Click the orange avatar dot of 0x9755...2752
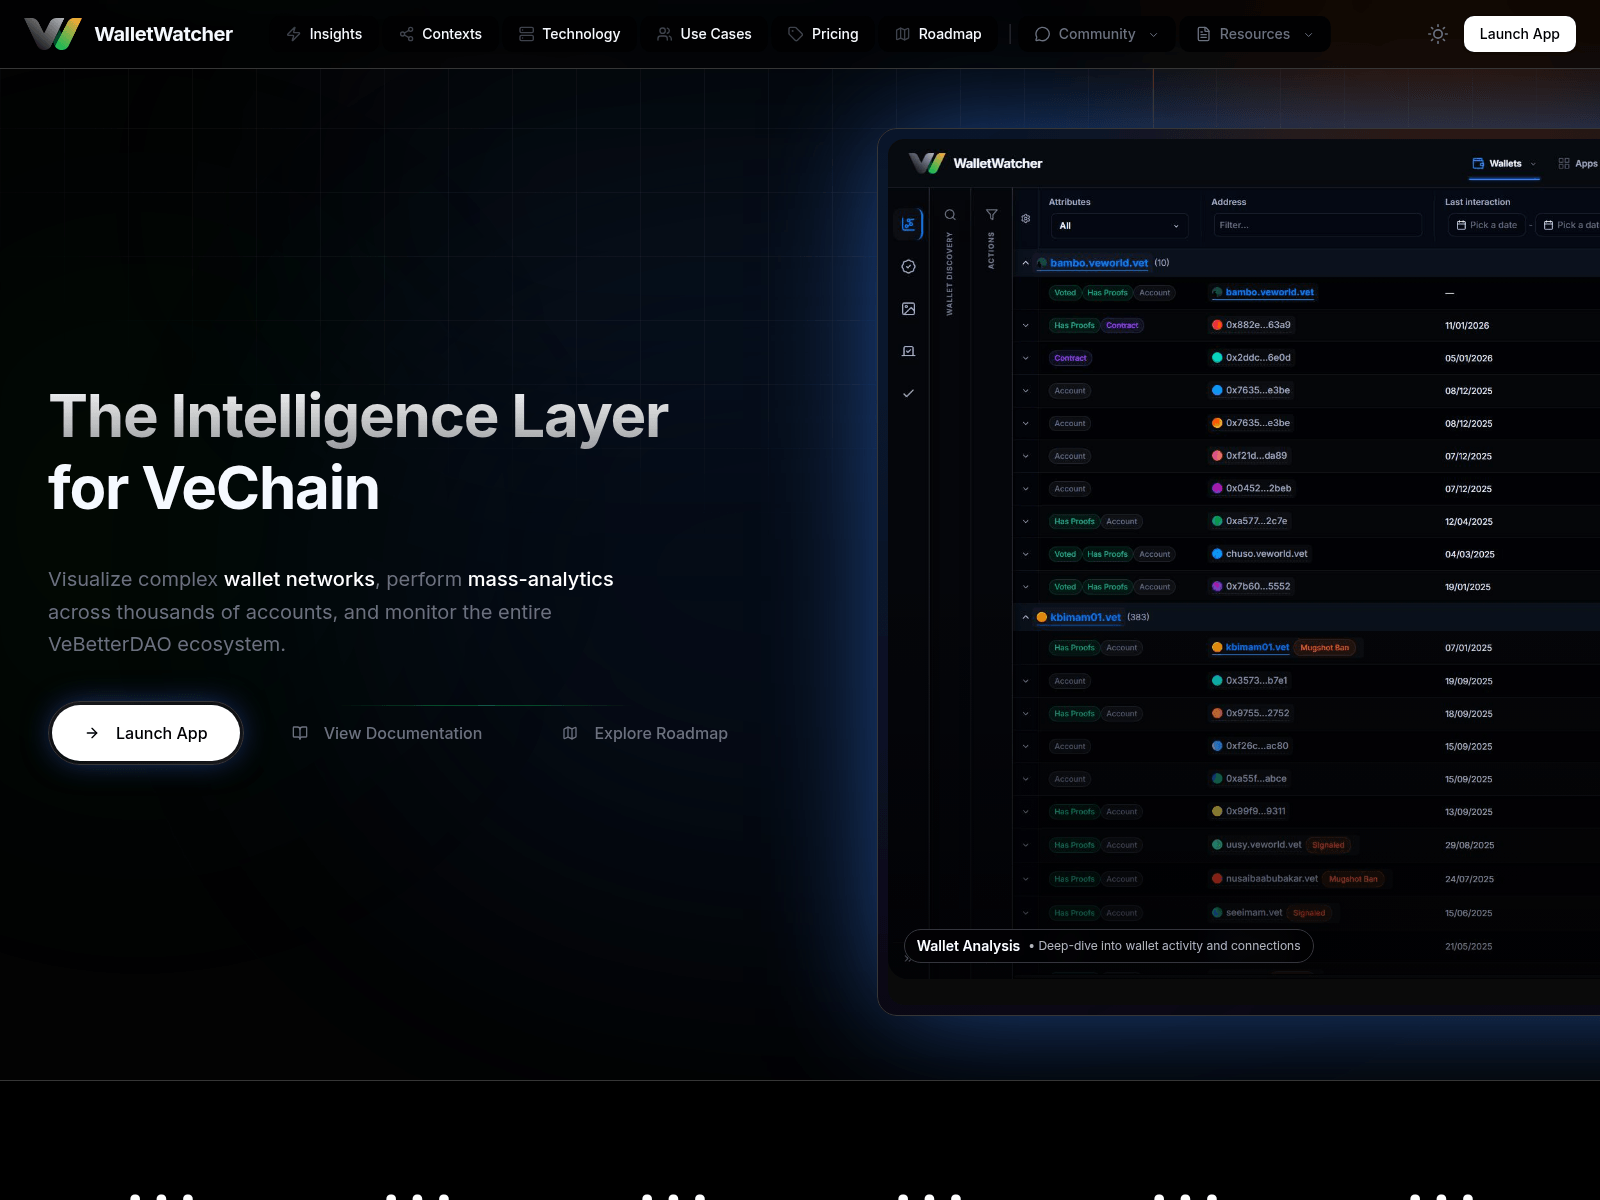The height and width of the screenshot is (1200, 1600). (1217, 713)
